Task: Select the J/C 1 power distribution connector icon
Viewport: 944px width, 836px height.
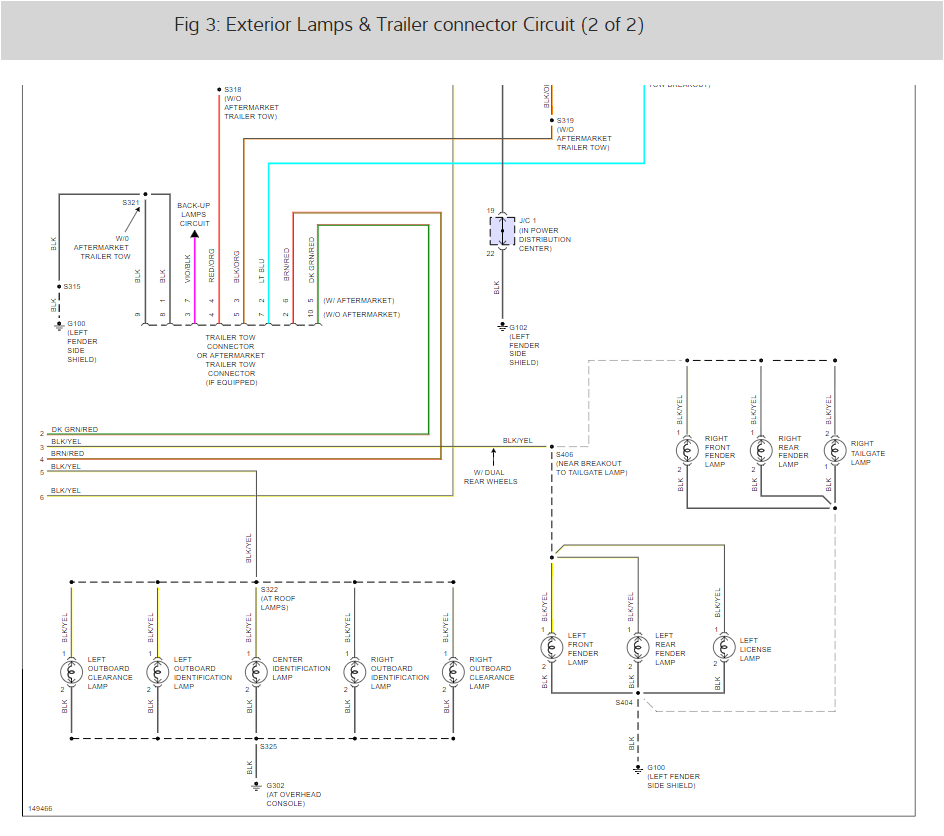Action: coord(500,232)
